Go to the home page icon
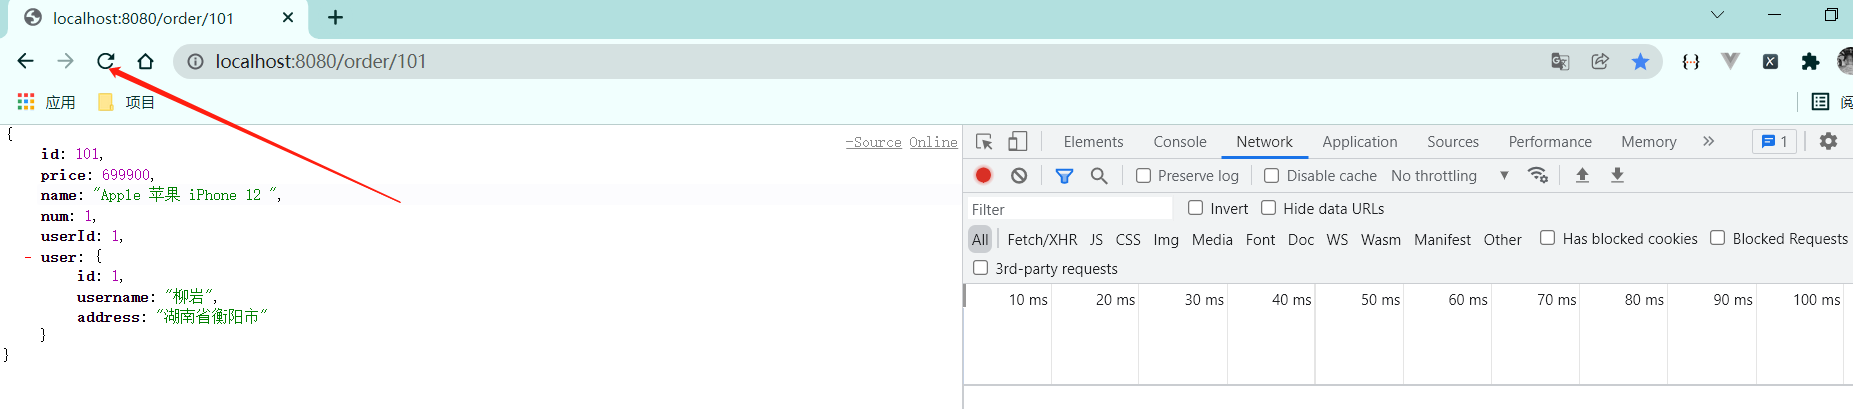The image size is (1853, 409). tap(146, 61)
